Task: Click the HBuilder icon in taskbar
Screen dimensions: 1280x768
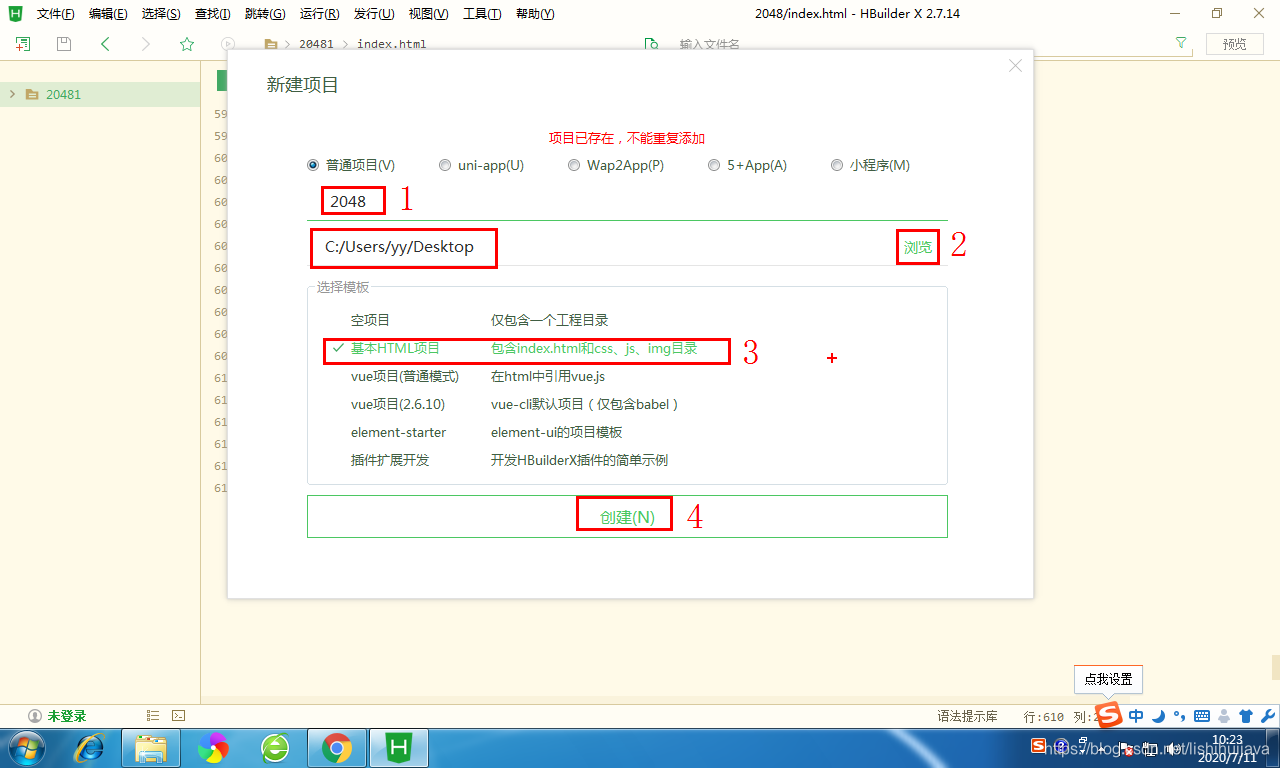Action: pos(399,748)
